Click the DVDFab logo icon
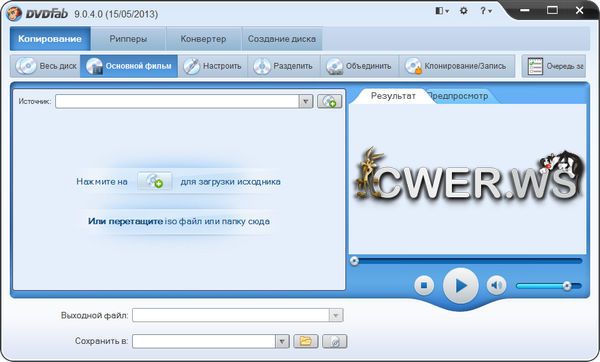600x362 pixels. click(14, 15)
